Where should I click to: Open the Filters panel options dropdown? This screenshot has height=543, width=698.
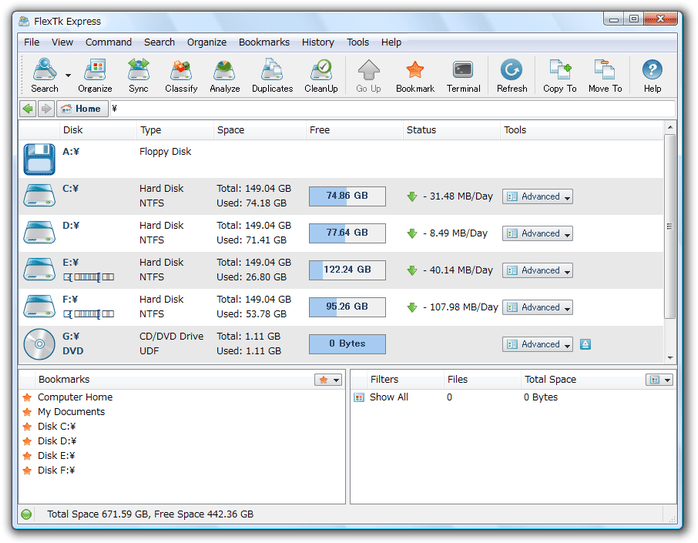tap(659, 380)
